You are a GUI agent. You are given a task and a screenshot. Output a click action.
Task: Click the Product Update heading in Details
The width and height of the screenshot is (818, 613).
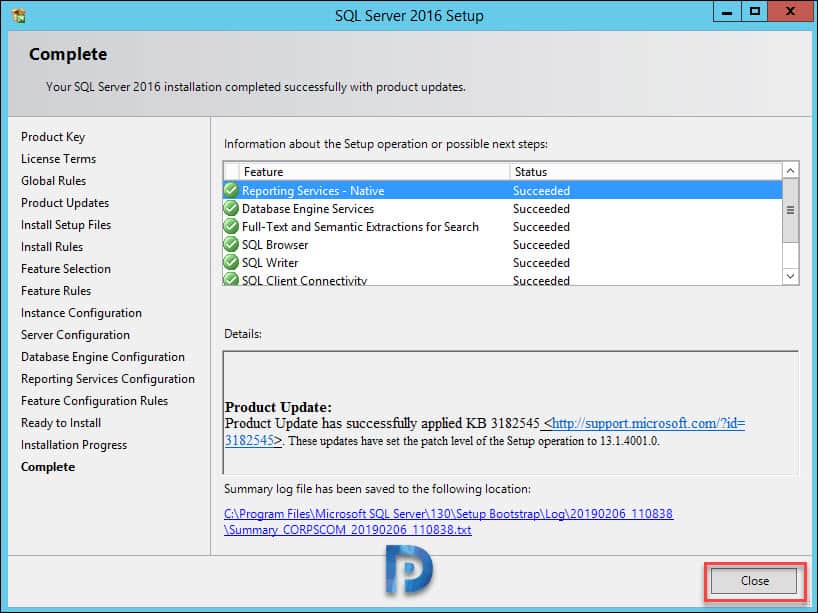(x=278, y=407)
